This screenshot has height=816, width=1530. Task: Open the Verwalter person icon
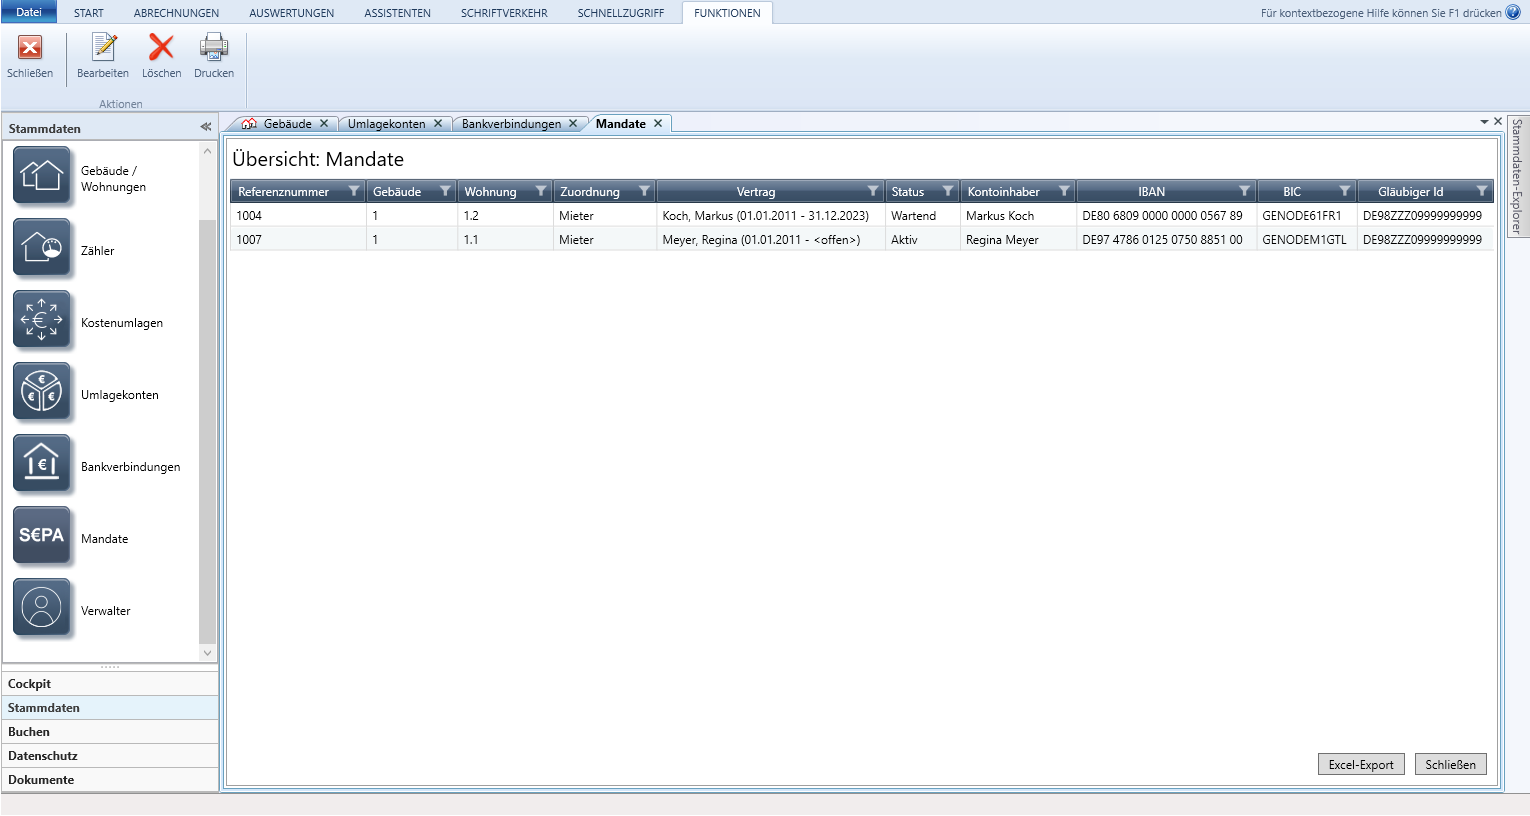[42, 608]
